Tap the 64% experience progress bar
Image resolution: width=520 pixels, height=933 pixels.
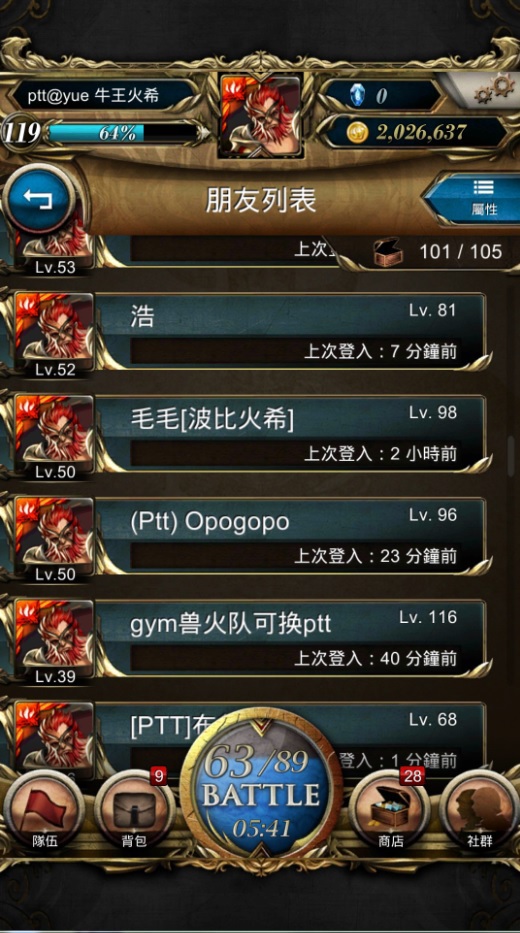(x=122, y=132)
